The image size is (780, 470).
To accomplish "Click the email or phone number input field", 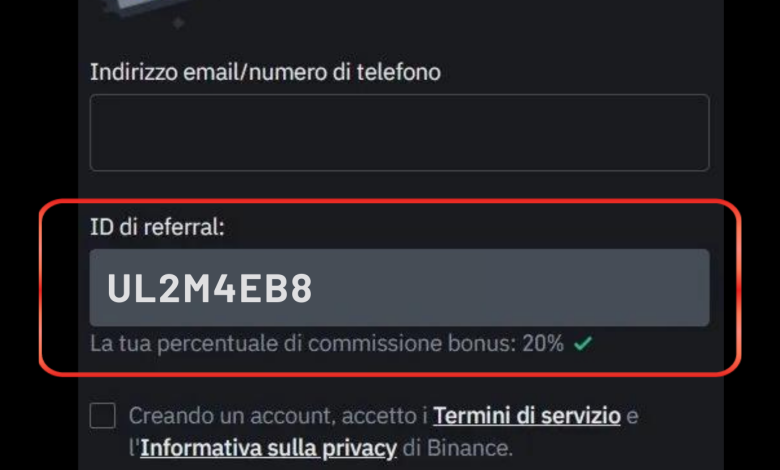I will (399, 132).
